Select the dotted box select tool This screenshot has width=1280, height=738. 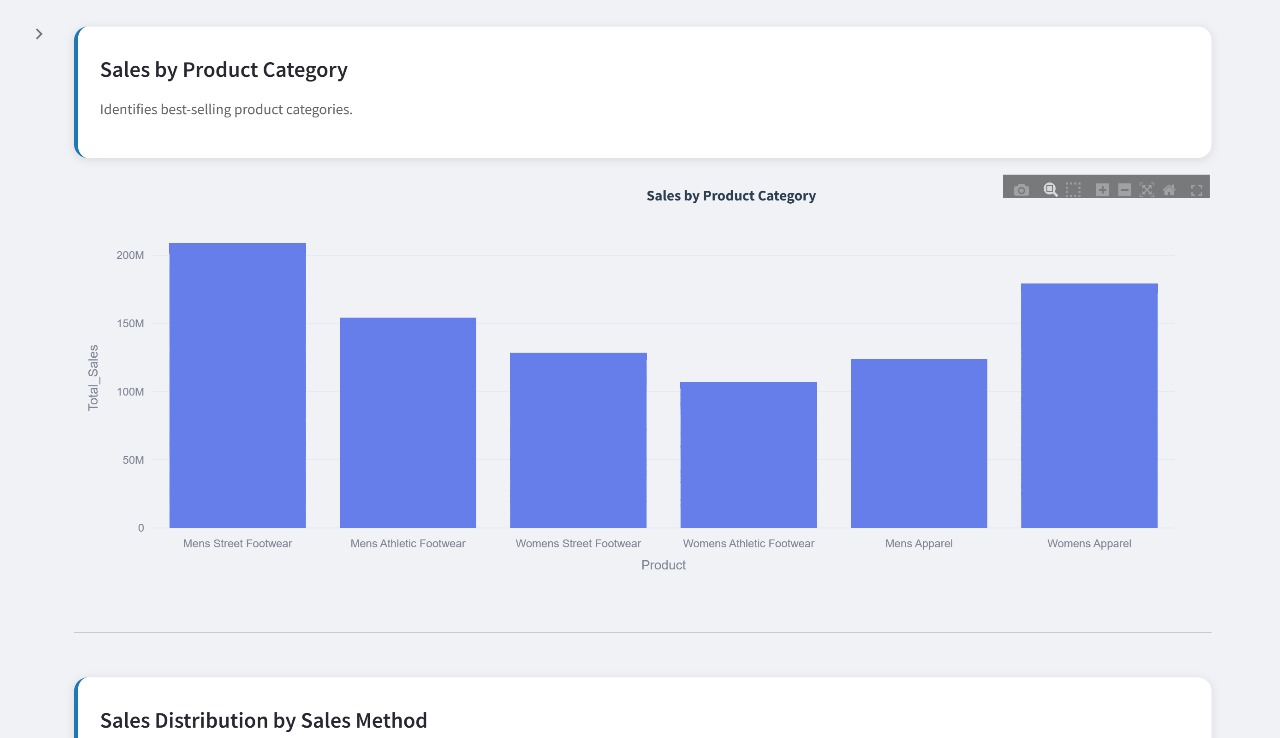(x=1073, y=190)
